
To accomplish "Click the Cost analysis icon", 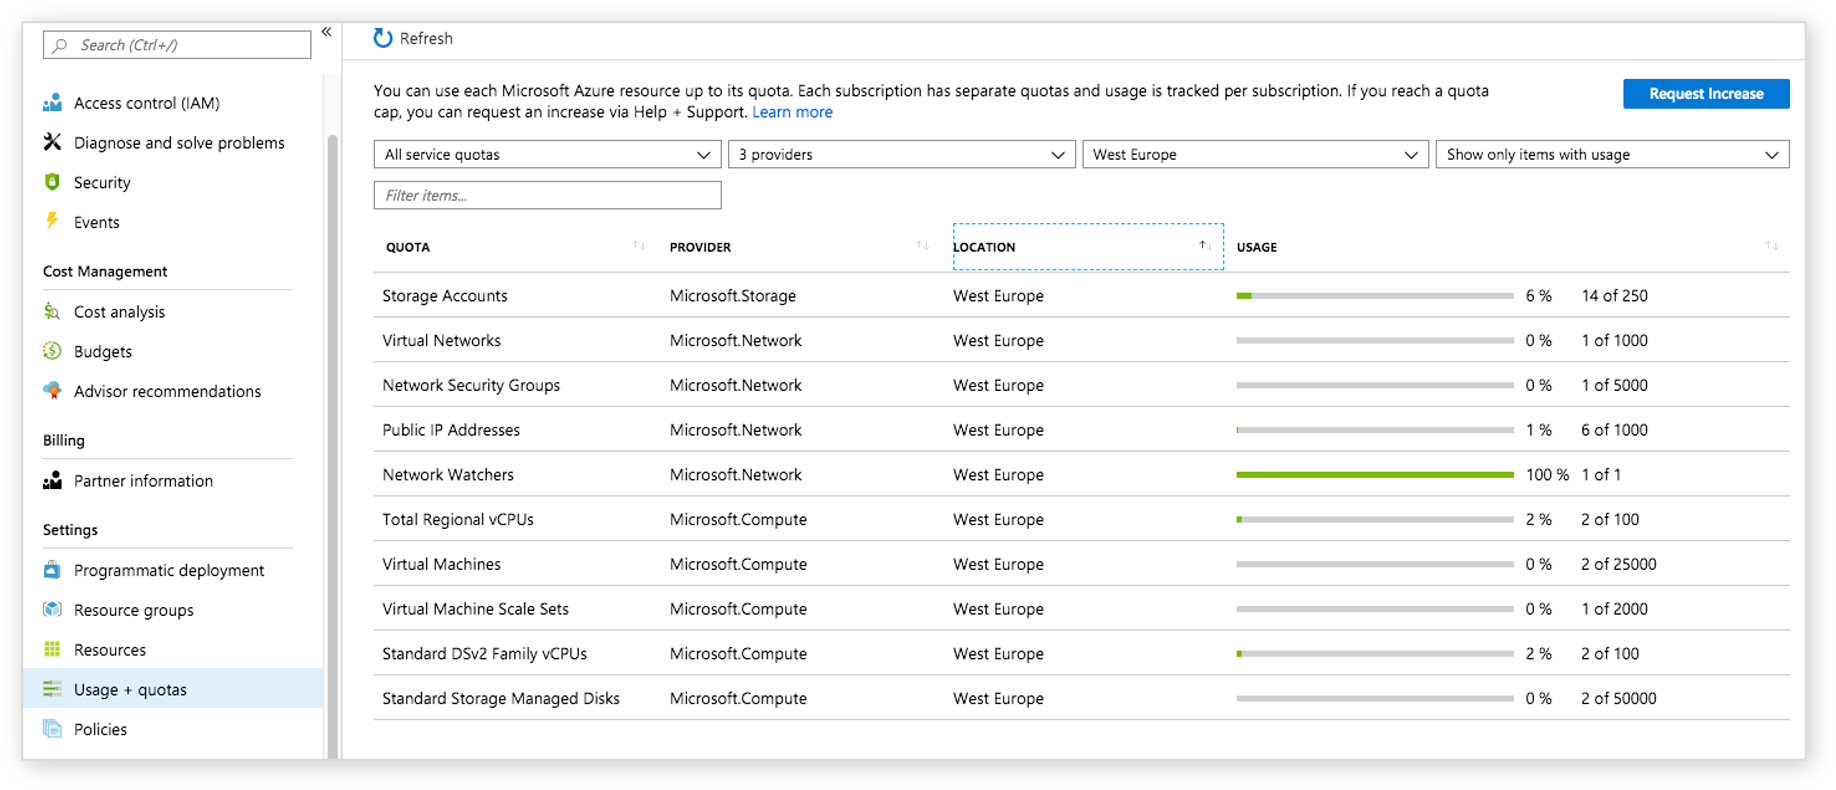I will [x=53, y=311].
